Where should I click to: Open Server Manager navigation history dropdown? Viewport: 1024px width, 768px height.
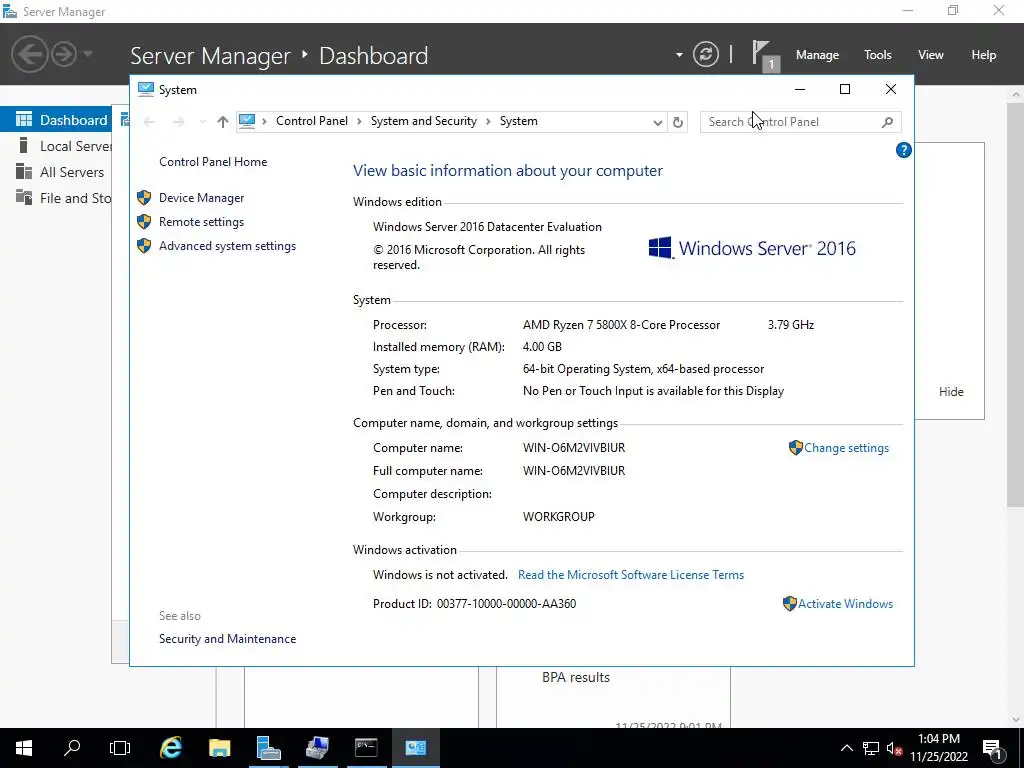coord(88,54)
